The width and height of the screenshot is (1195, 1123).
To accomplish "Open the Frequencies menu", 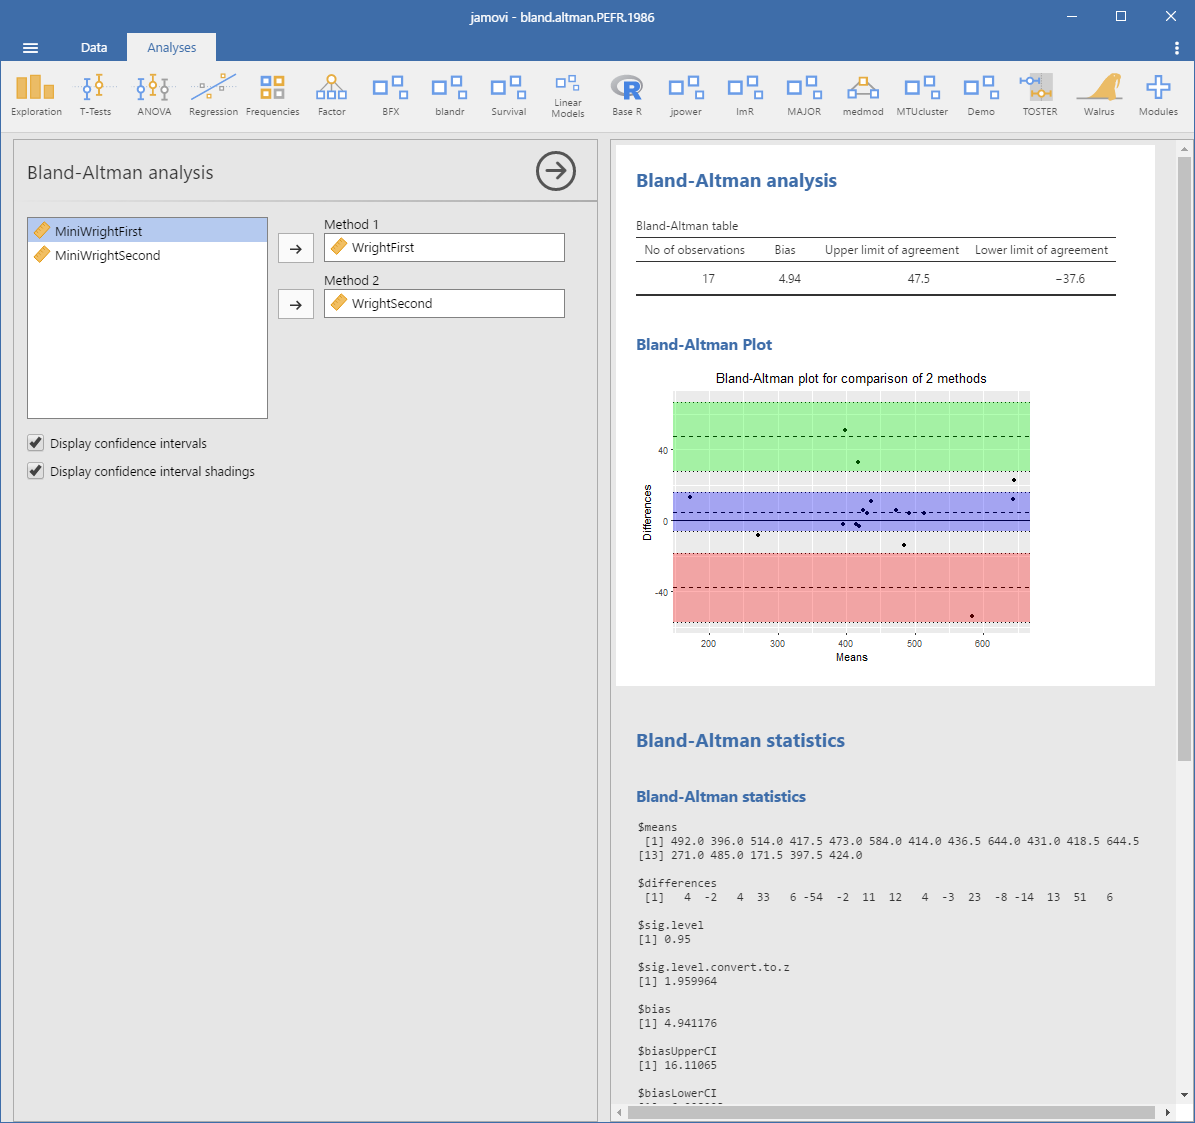I will click(x=272, y=95).
